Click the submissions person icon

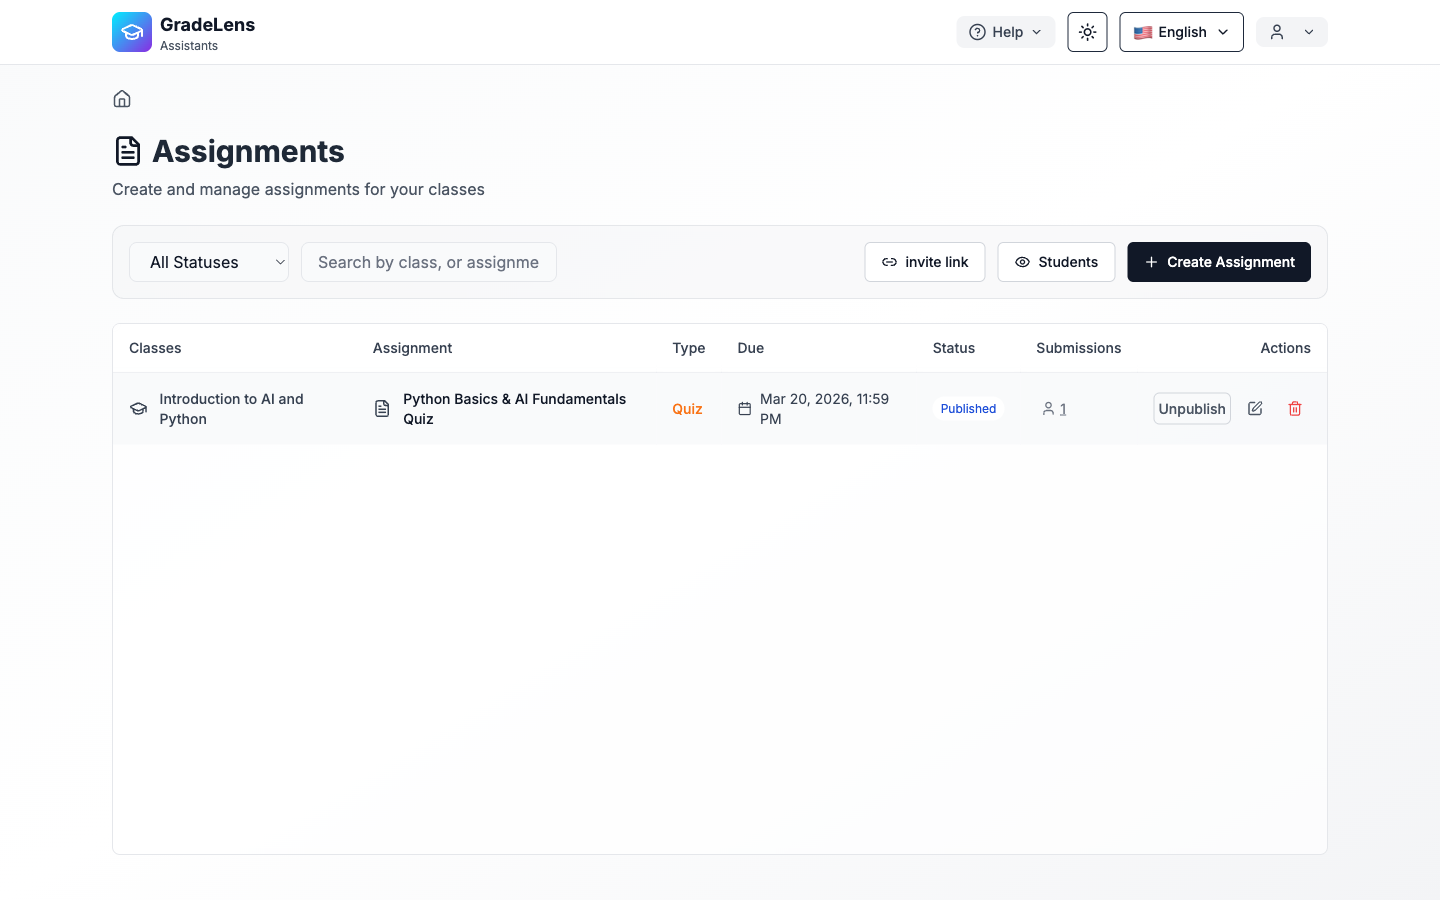coord(1048,408)
